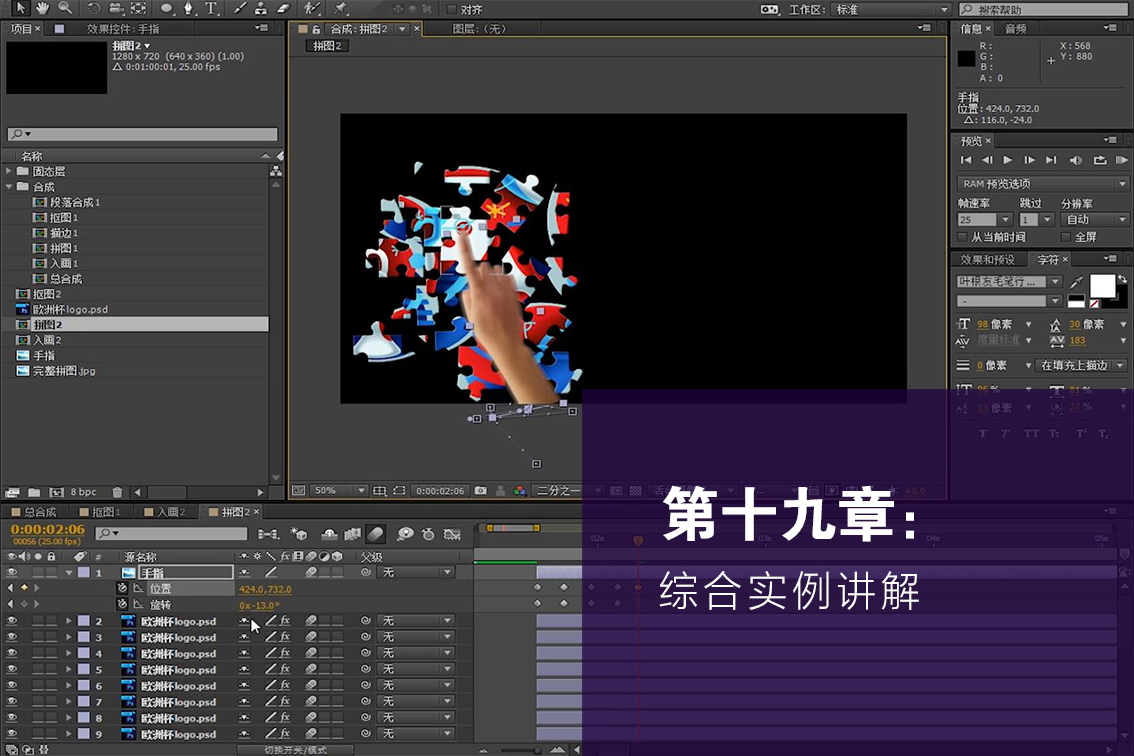This screenshot has height=756, width=1134.
Task: Play the preview
Action: [1007, 160]
